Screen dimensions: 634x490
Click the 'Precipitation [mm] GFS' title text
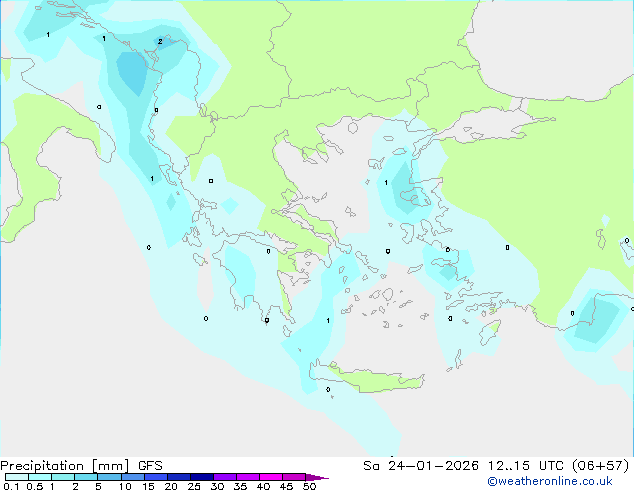point(81,466)
